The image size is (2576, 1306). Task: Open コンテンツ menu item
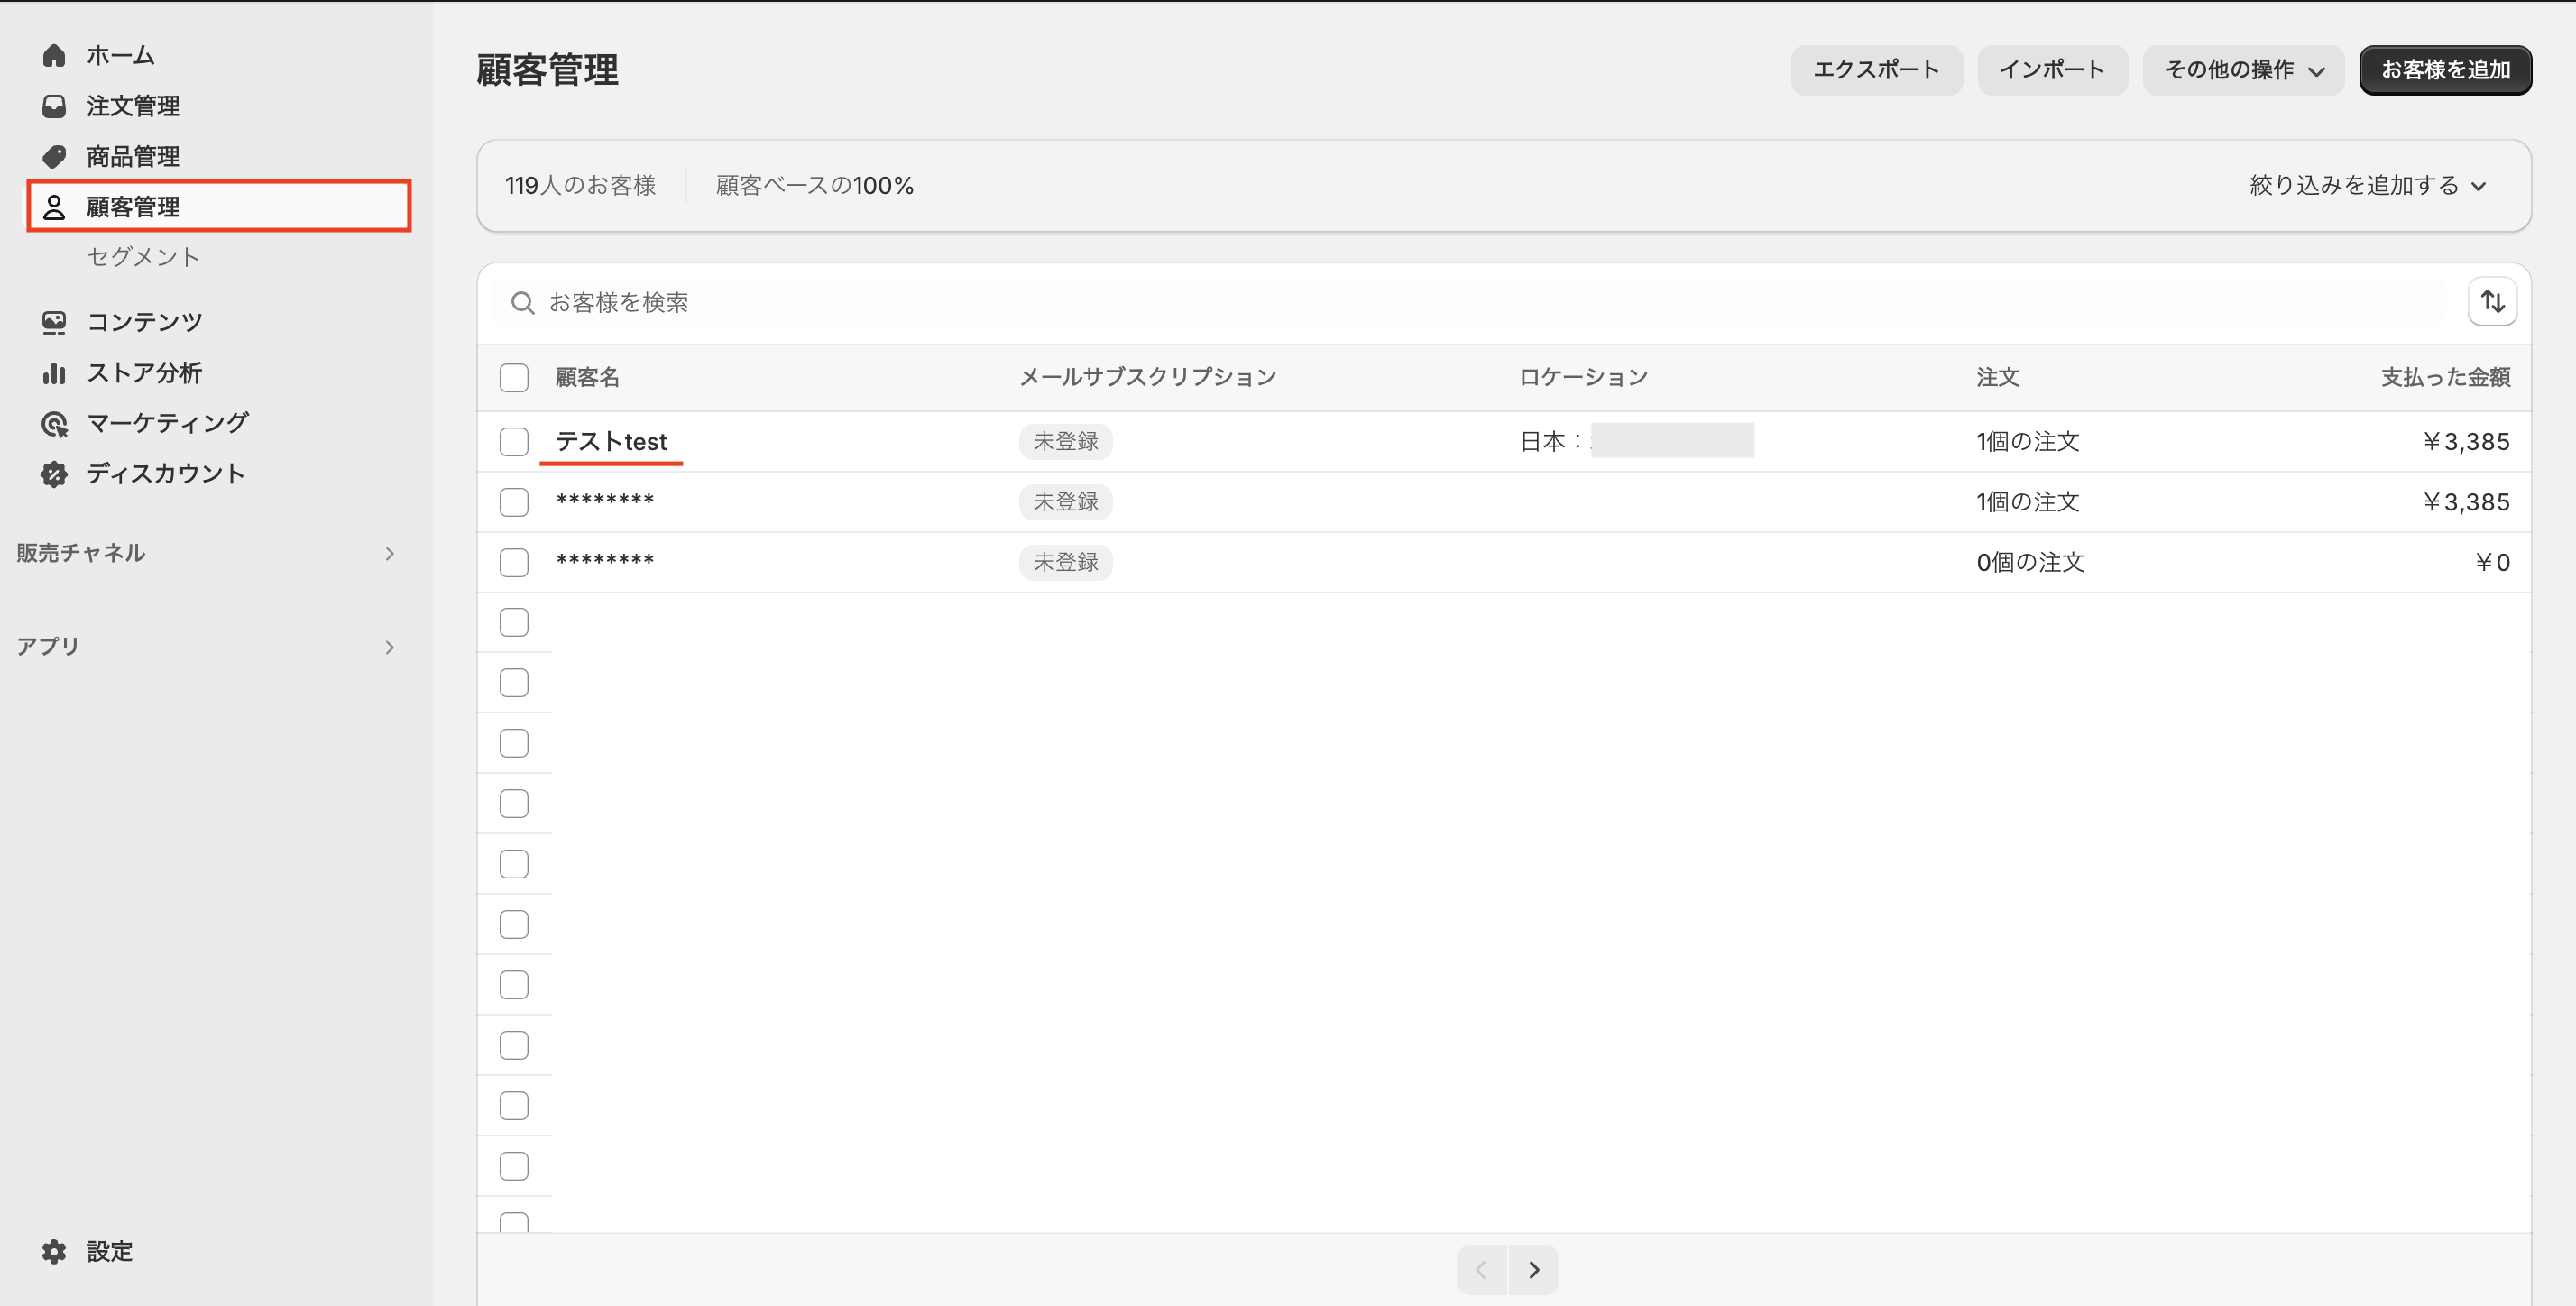coord(145,322)
